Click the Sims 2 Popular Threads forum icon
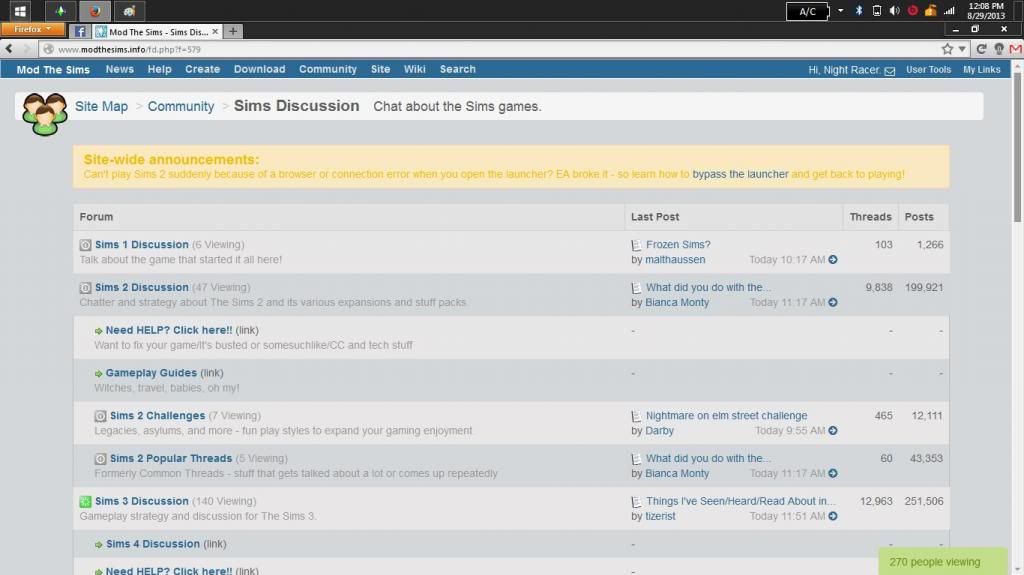The width and height of the screenshot is (1024, 575). pos(100,459)
